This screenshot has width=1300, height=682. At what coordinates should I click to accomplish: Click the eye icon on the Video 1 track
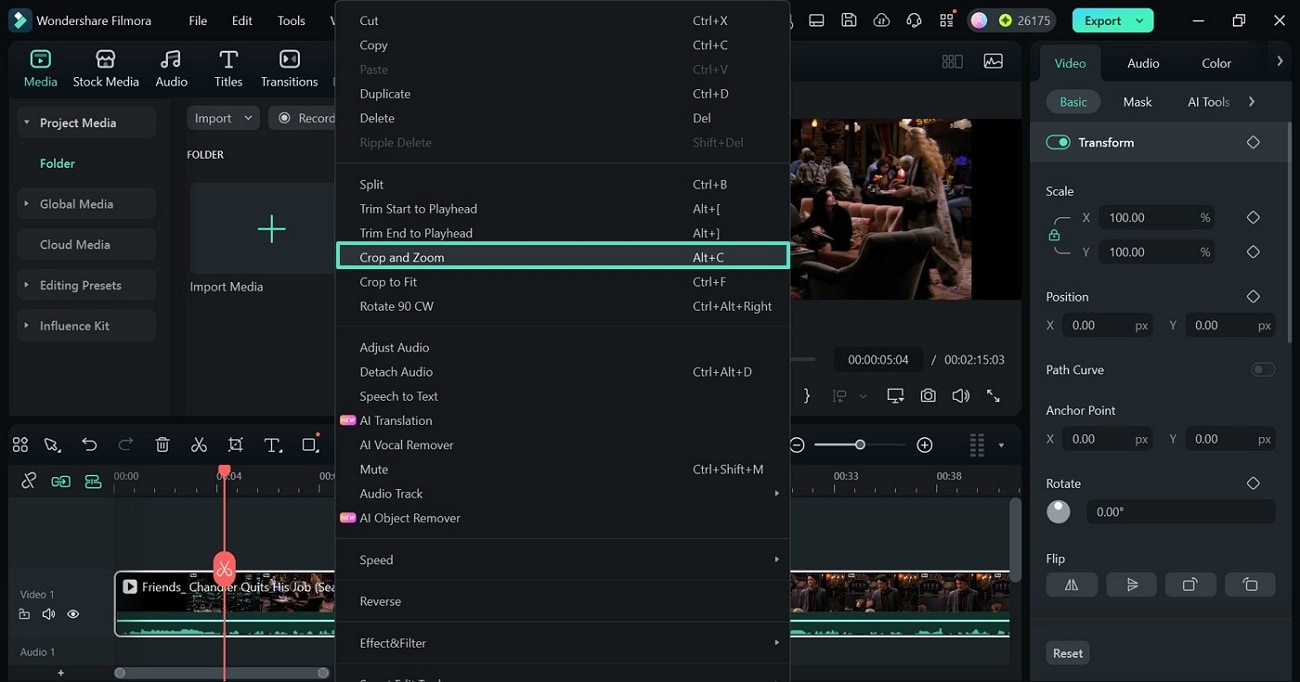(72, 613)
